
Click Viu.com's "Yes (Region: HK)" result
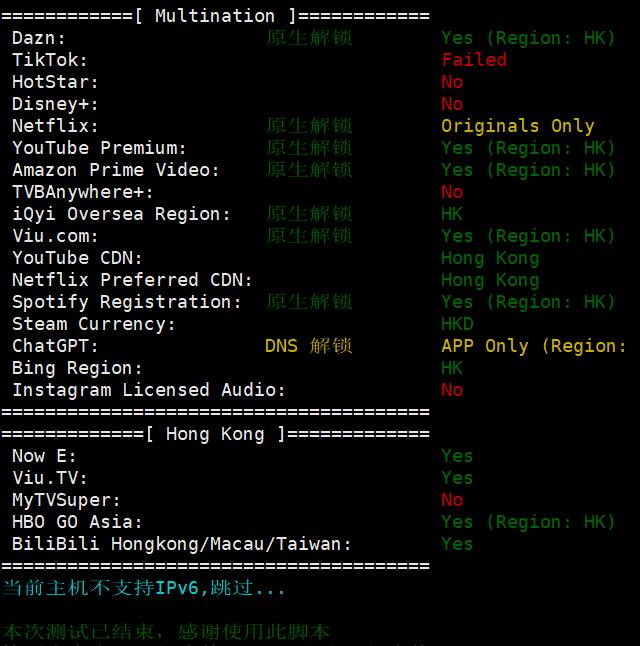(528, 236)
